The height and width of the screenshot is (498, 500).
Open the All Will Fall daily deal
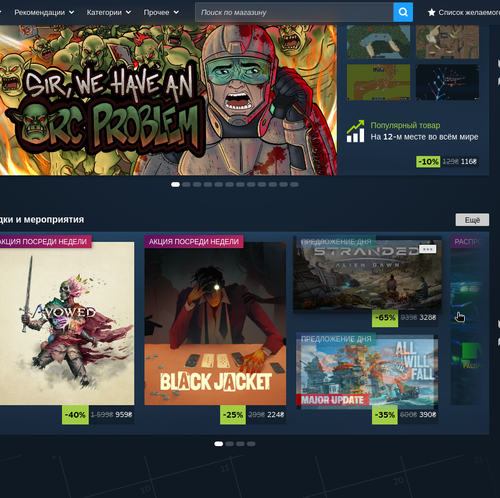(x=367, y=372)
